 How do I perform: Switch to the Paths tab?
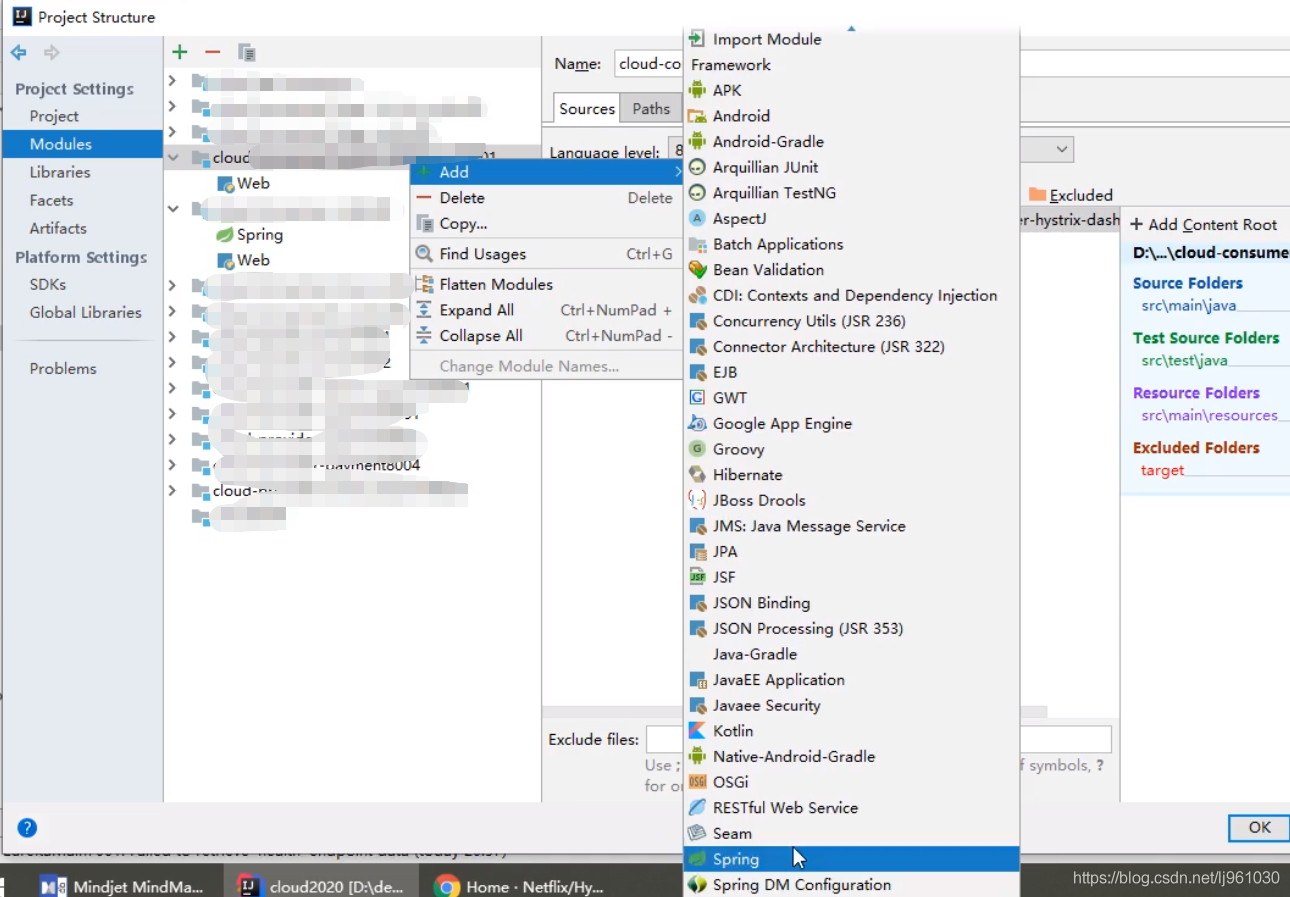tap(651, 109)
